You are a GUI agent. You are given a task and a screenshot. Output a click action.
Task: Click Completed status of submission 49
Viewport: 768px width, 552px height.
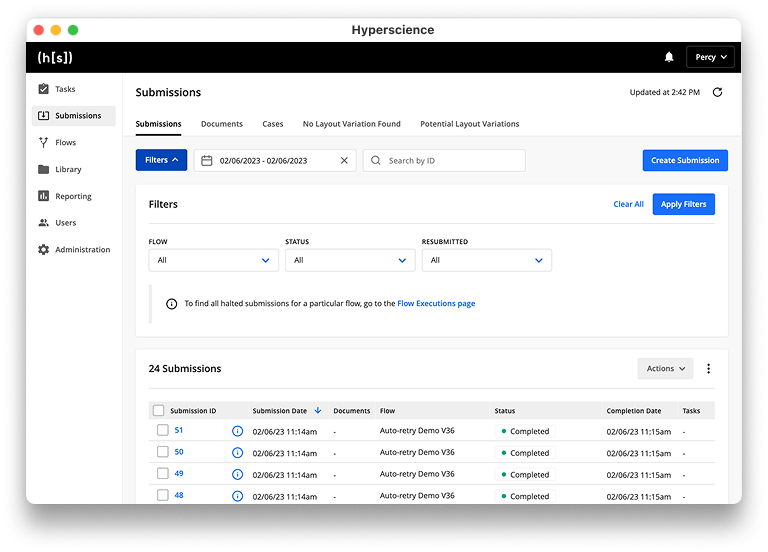[x=525, y=475]
